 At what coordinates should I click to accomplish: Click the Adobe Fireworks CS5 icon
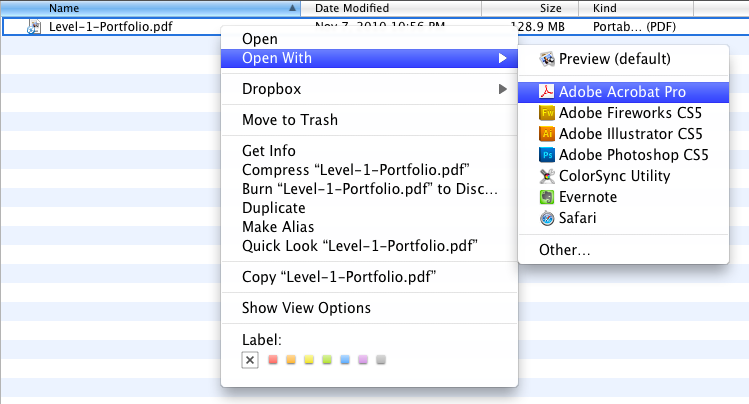547,113
